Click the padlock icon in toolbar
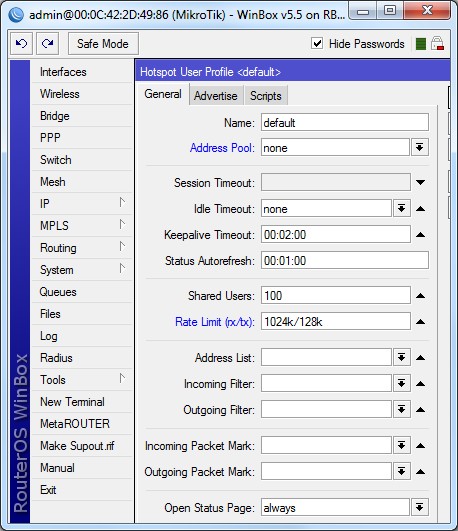This screenshot has height=531, width=458. coord(437,44)
